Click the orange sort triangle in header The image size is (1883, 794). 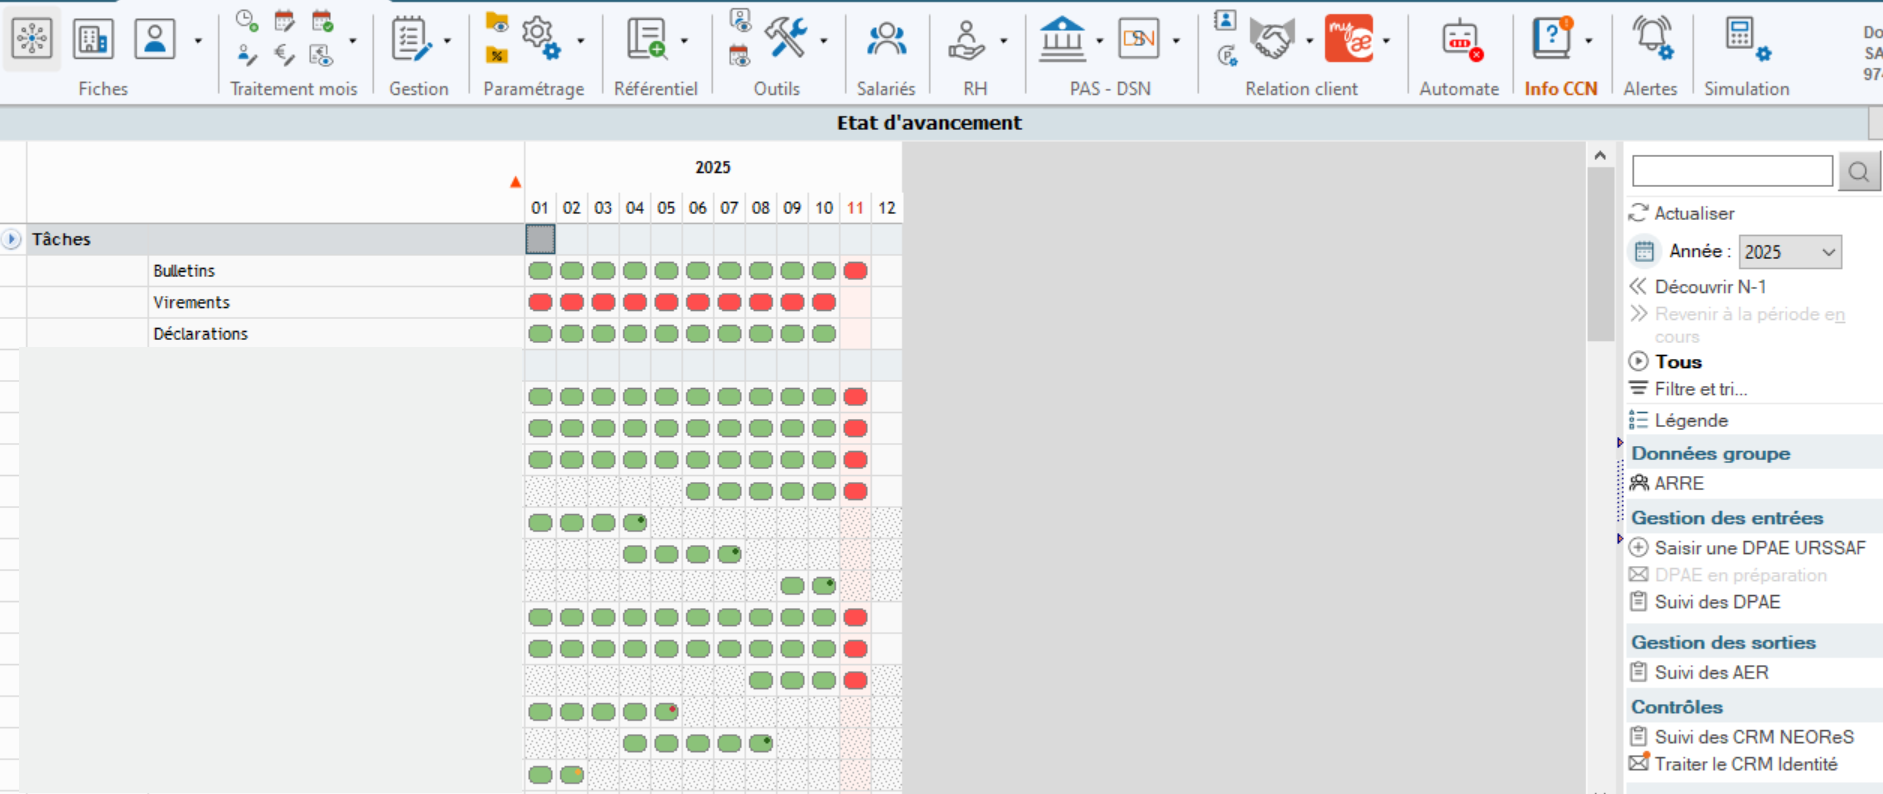pyautogui.click(x=515, y=182)
